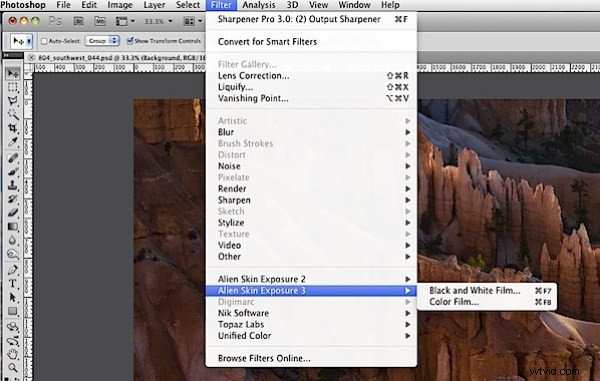Expand the Sharpen filter submenu
600x381 pixels.
311,200
